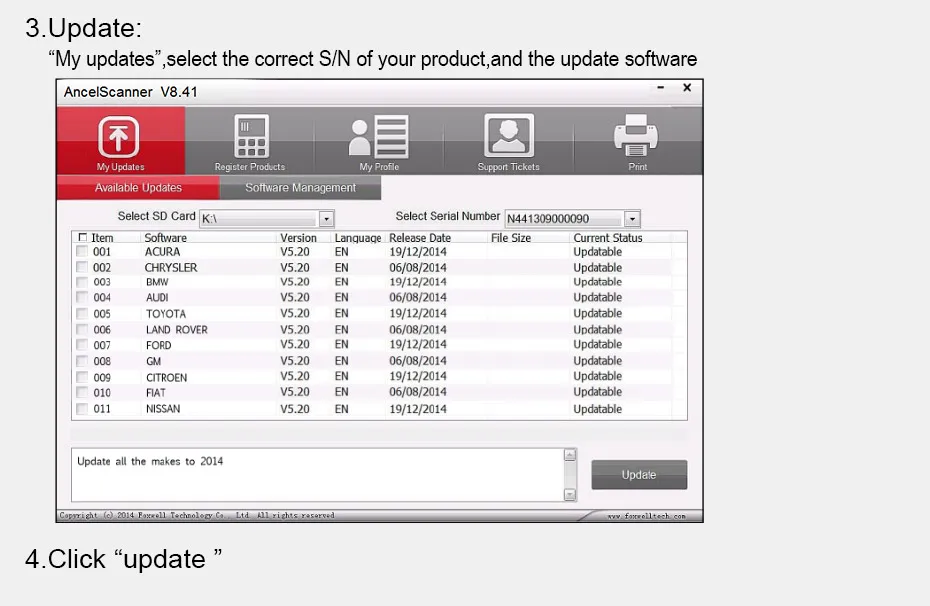This screenshot has width=930, height=606.
Task: Select the AUDI software name
Action: coord(157,298)
